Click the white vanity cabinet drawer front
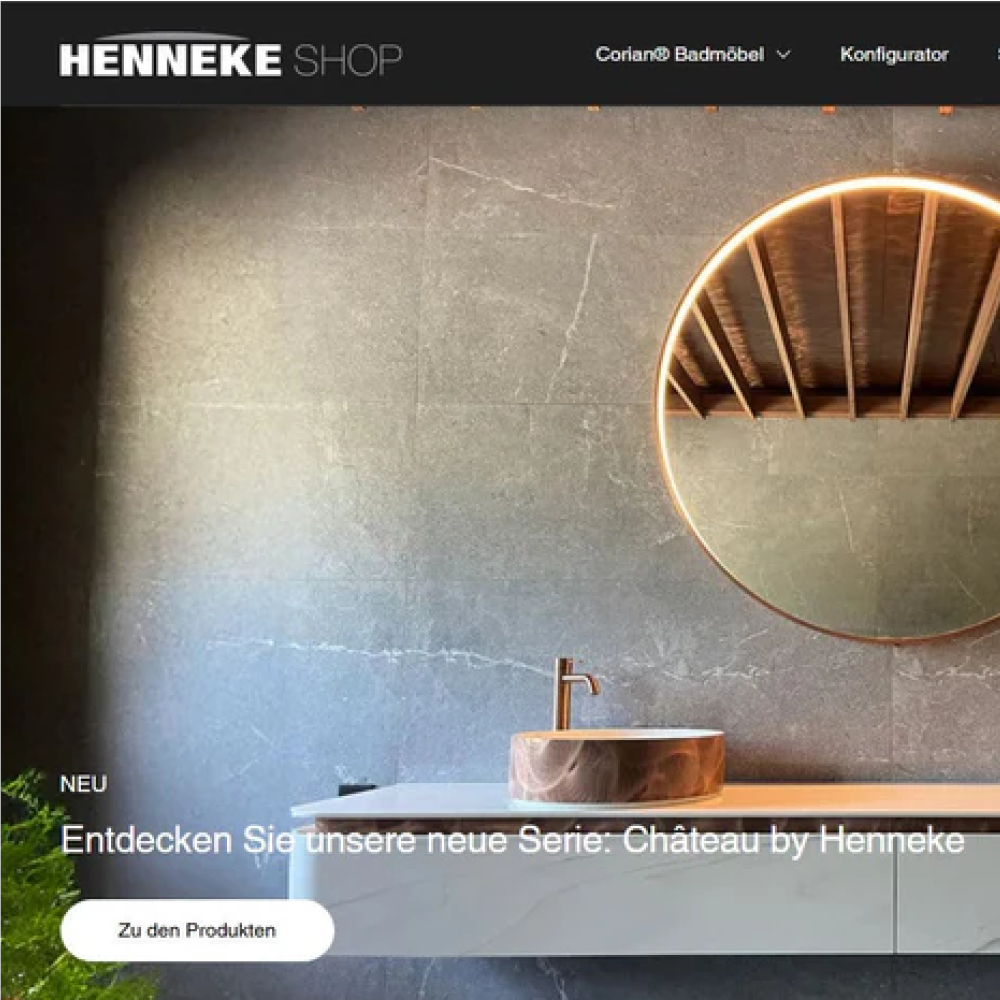 593,906
